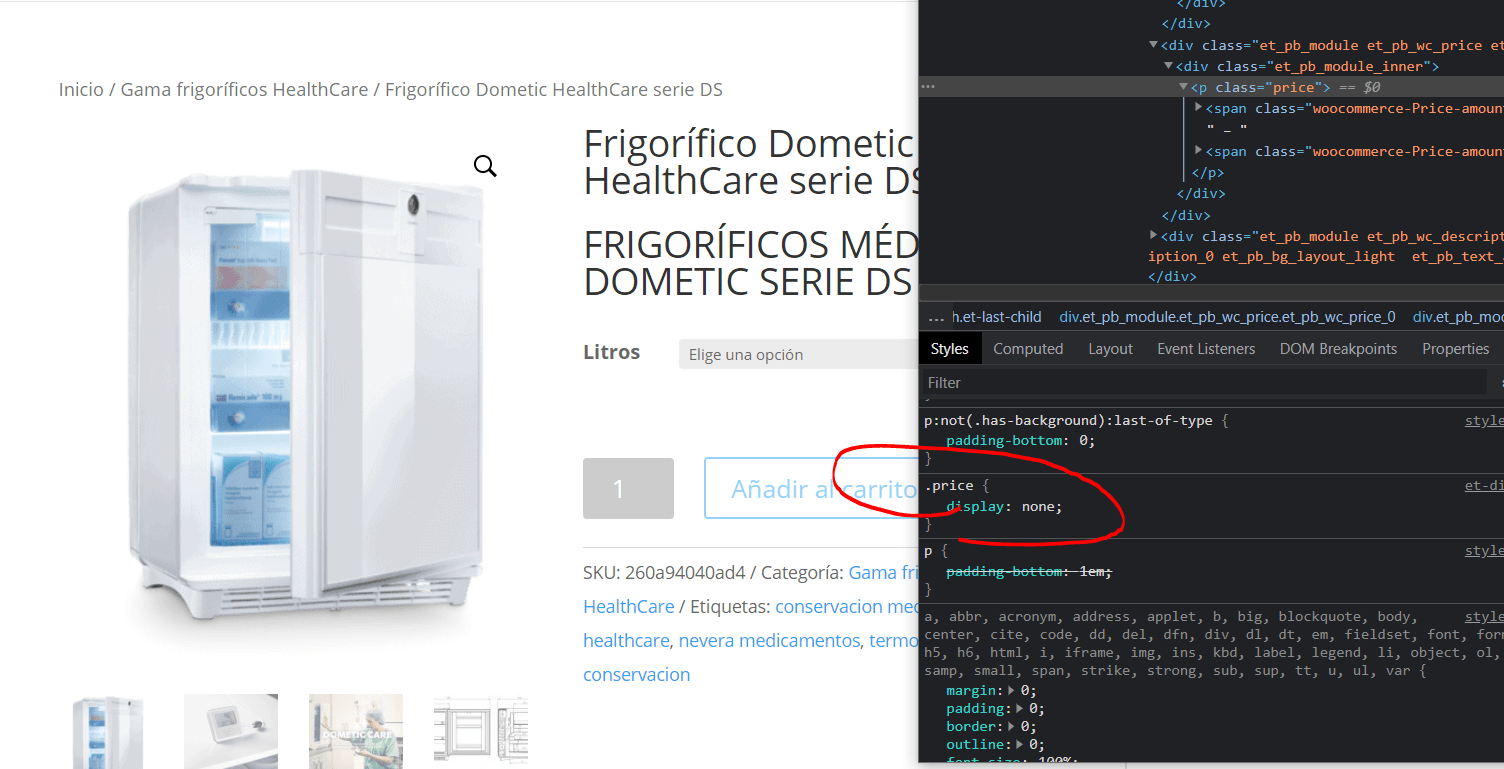
Task: Click the ellipsis at start of DevTools element breadcrumb
Action: coord(936,317)
